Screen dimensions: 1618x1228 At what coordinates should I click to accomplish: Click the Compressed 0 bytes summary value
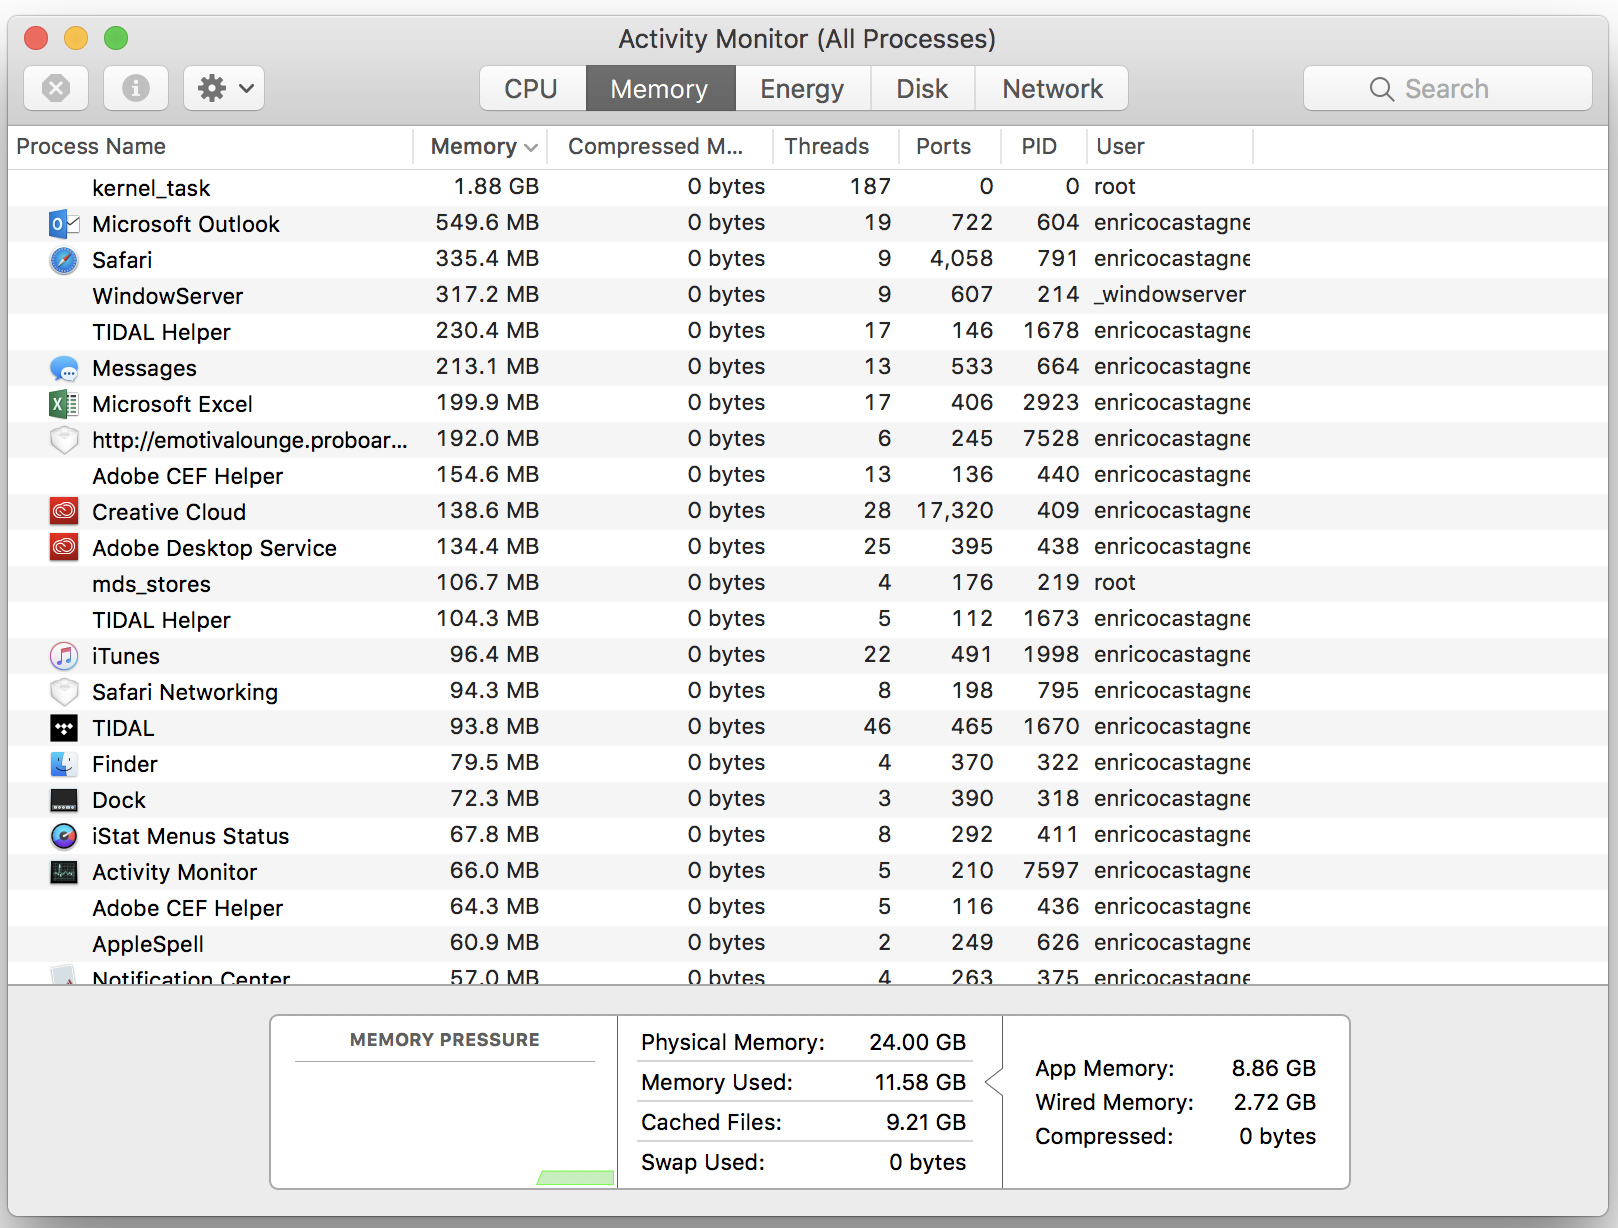tap(1278, 1136)
